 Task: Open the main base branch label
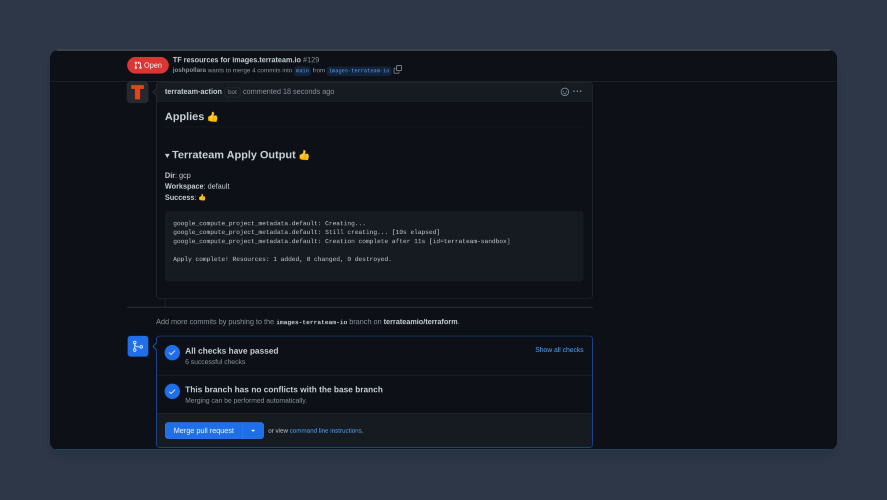pos(302,71)
